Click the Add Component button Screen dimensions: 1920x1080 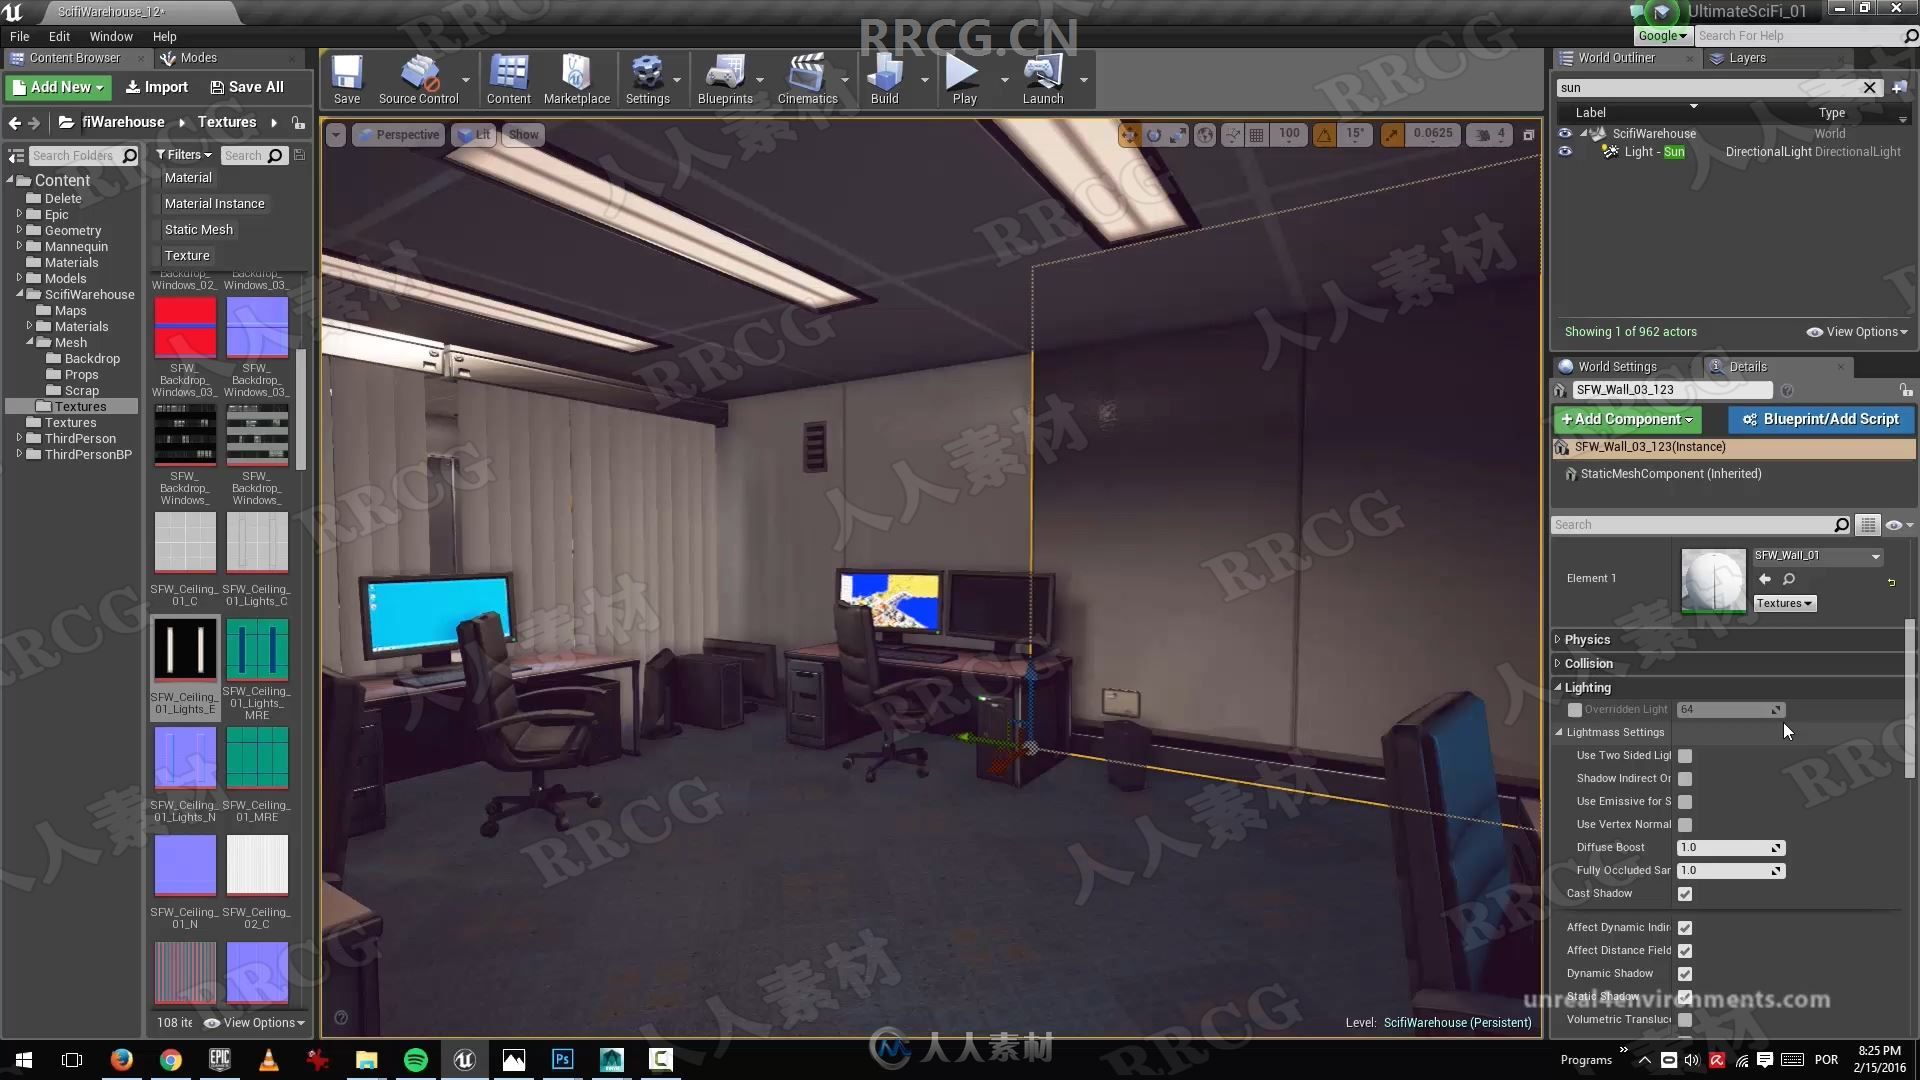click(x=1626, y=418)
